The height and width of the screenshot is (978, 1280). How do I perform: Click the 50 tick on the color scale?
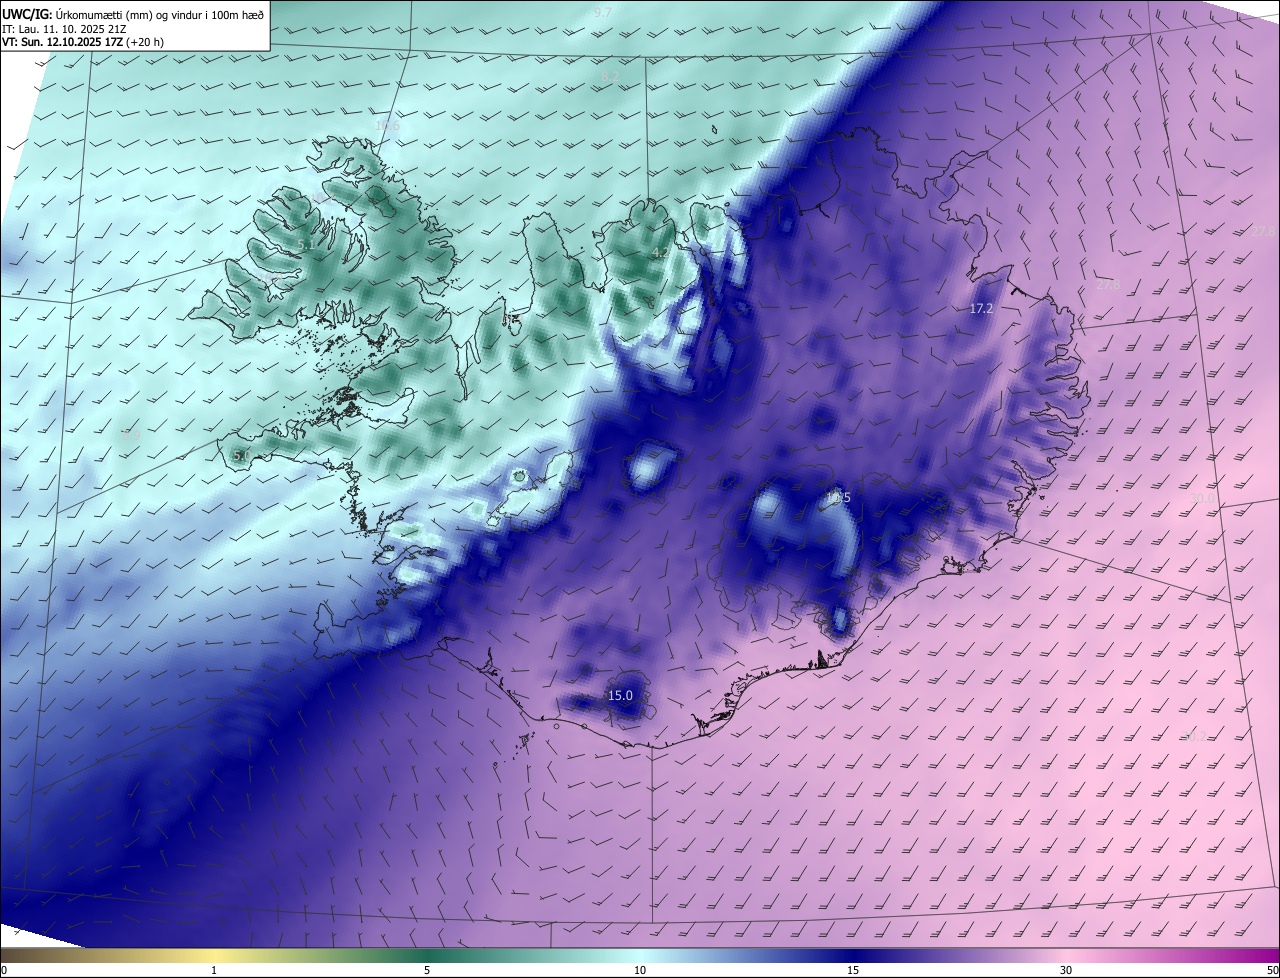tap(1272, 970)
